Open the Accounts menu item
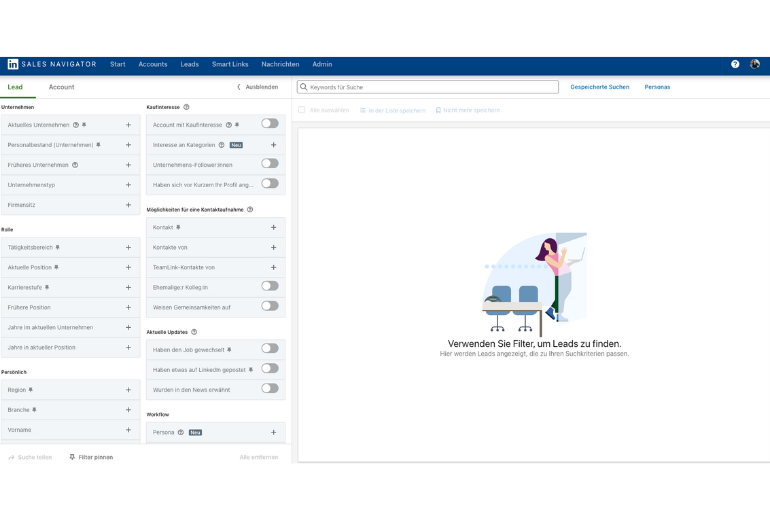Screen dimensions: 770x520 [153, 64]
